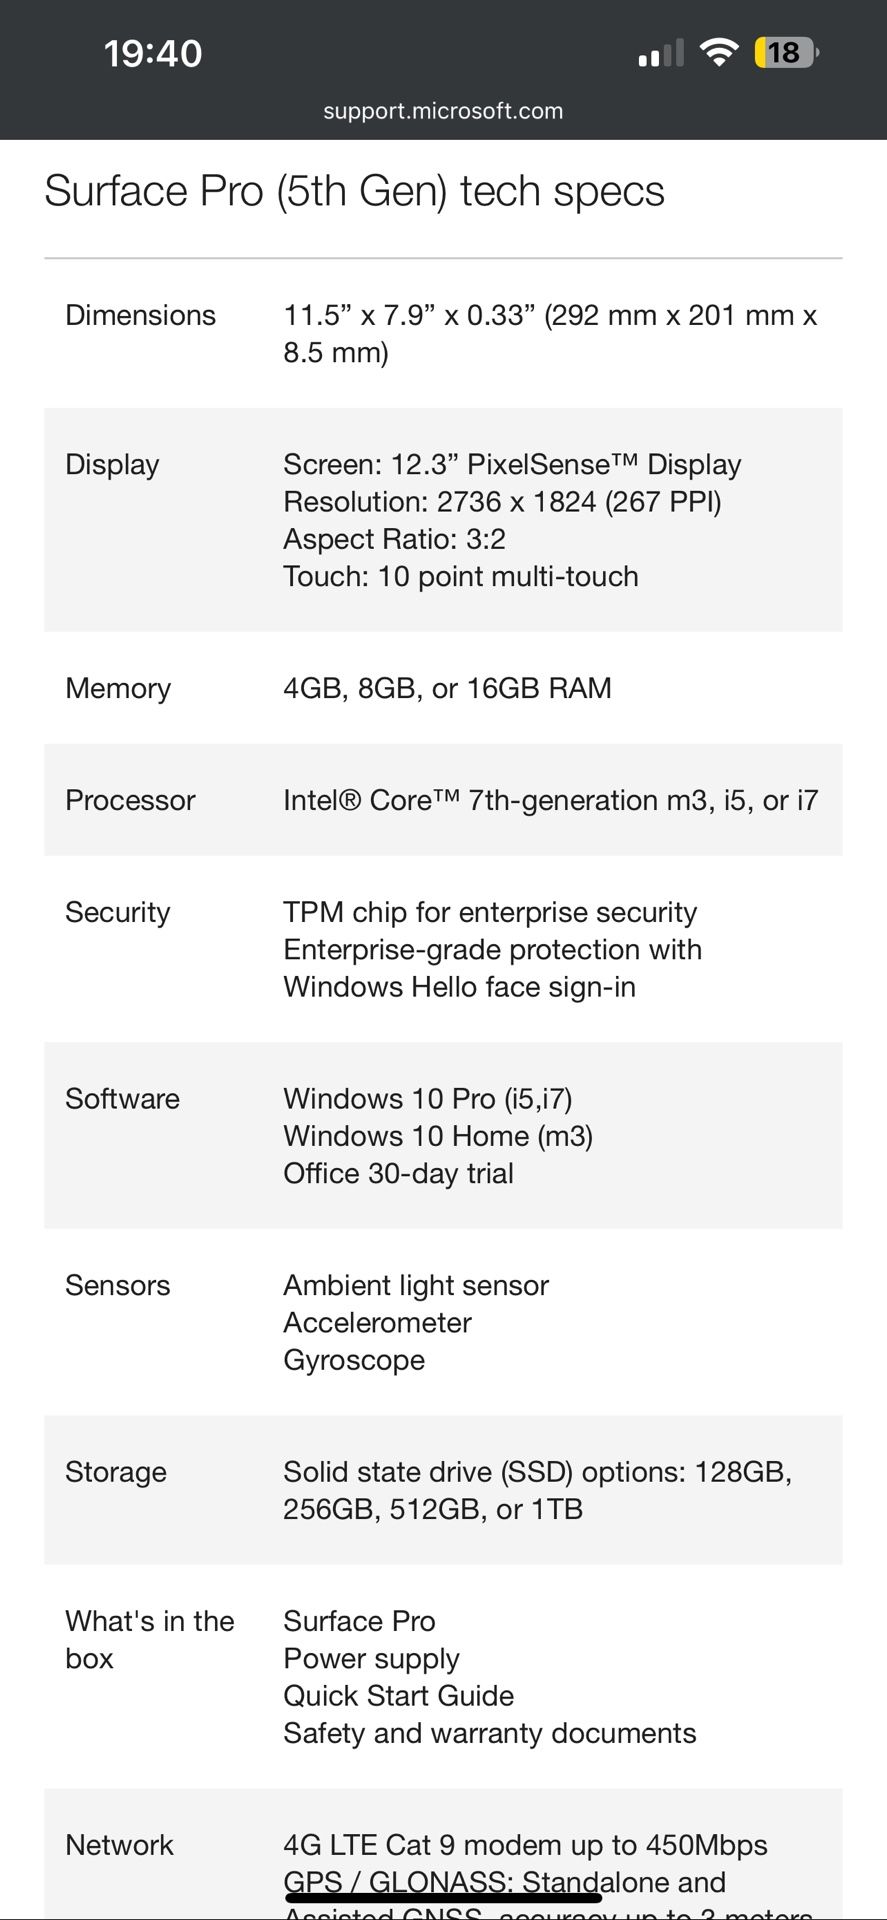Select the Dimensions row label
The width and height of the screenshot is (887, 1920).
click(x=140, y=315)
